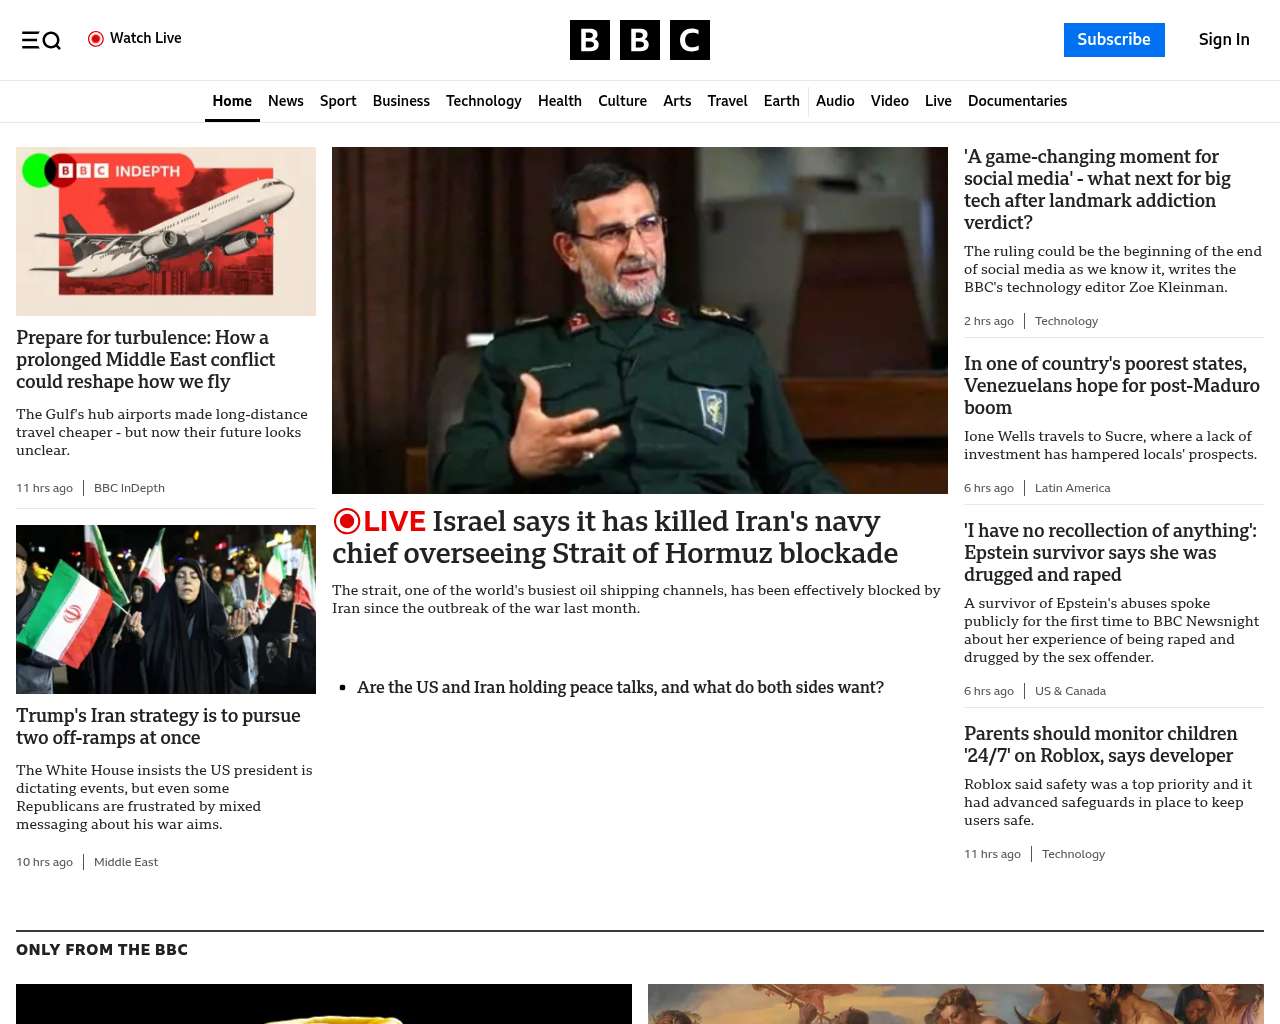Click the Iran flag protest photo
This screenshot has width=1280, height=1024.
coord(166,609)
